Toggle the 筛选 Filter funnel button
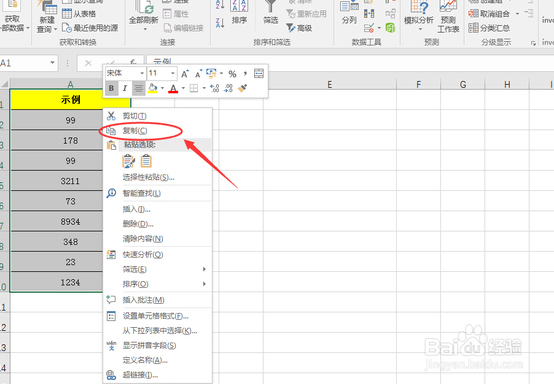The width and height of the screenshot is (554, 384). (x=271, y=13)
